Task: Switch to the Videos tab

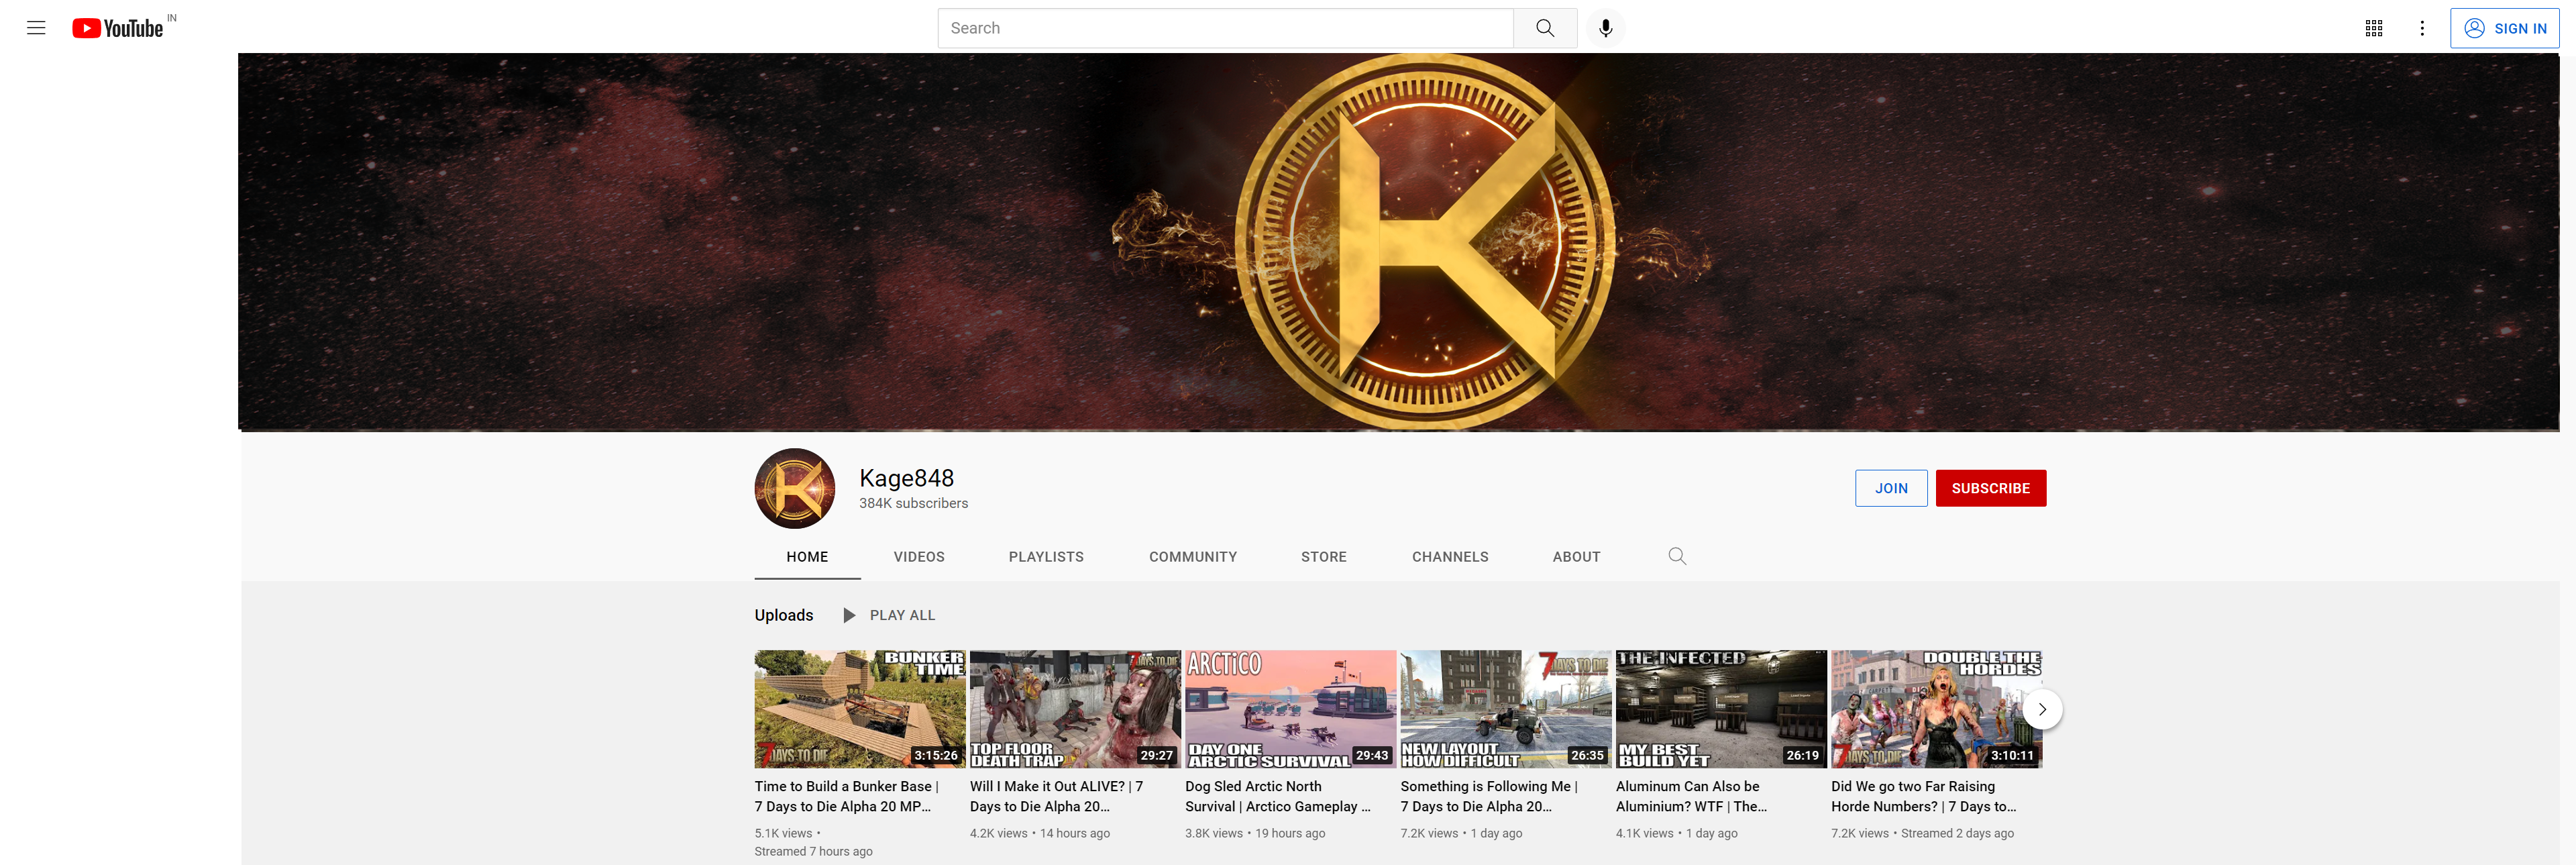Action: coord(918,556)
